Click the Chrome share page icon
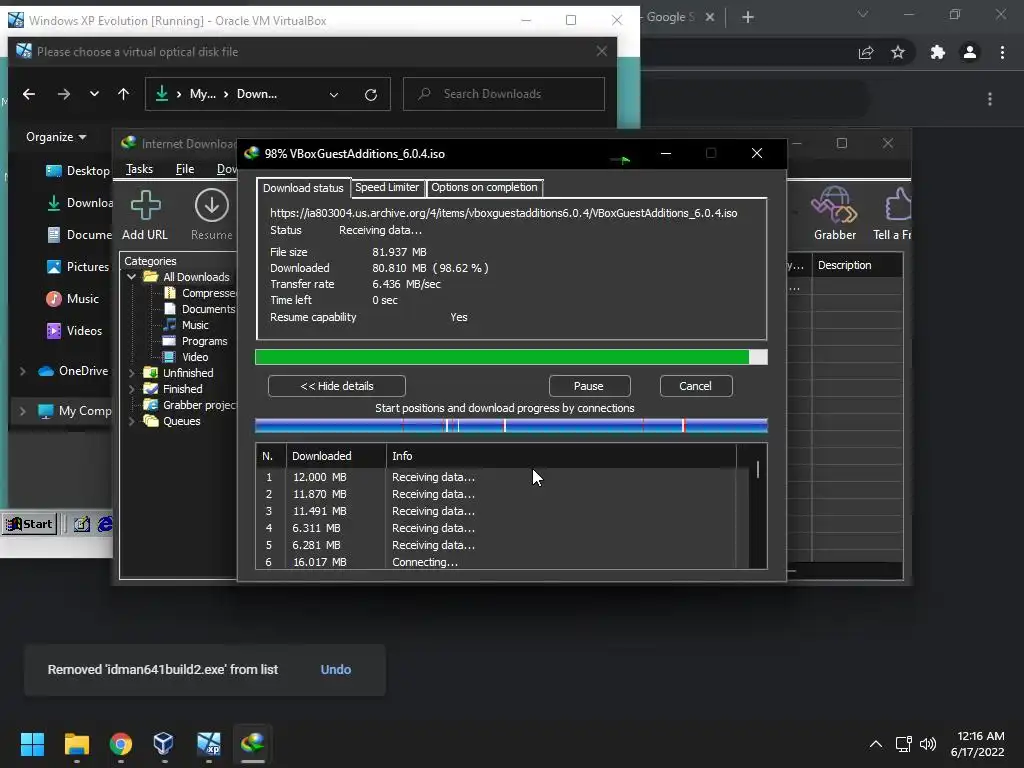This screenshot has height=768, width=1024. (866, 52)
